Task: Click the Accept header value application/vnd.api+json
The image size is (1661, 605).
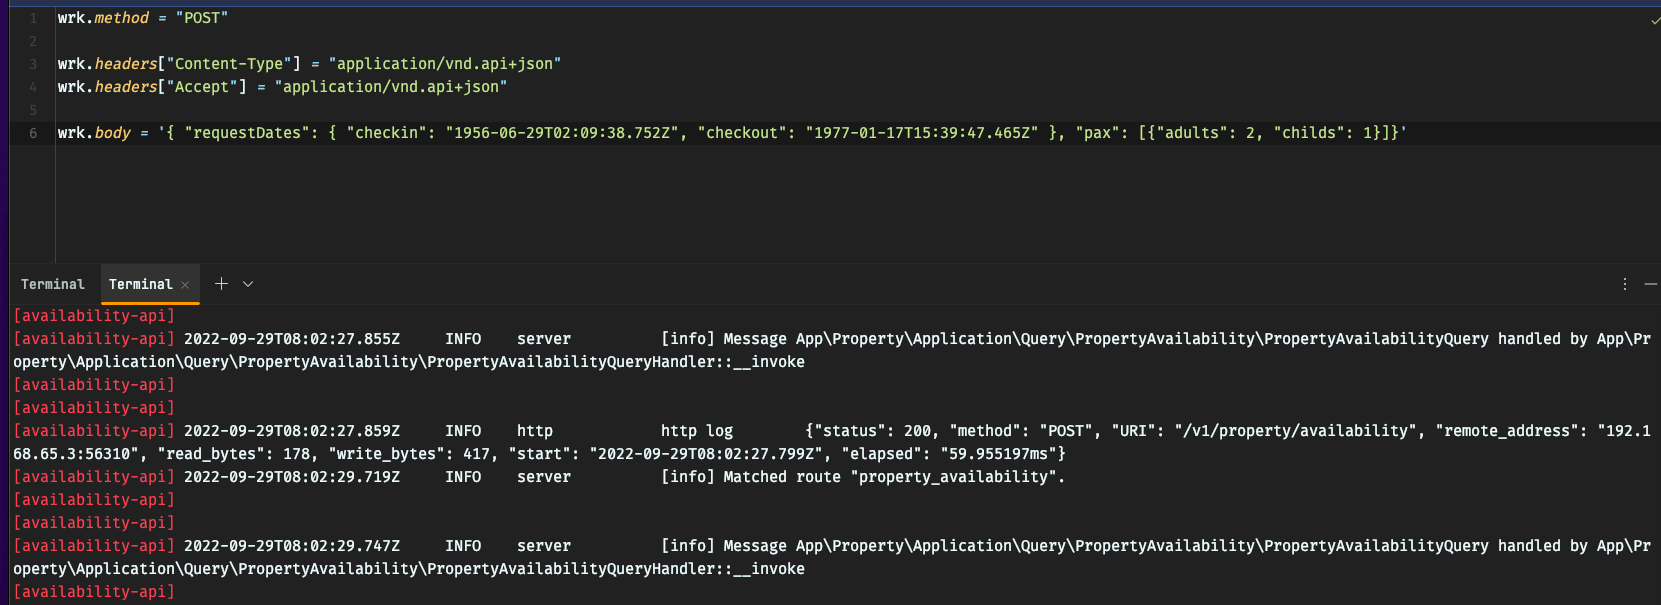Action: 390,86
